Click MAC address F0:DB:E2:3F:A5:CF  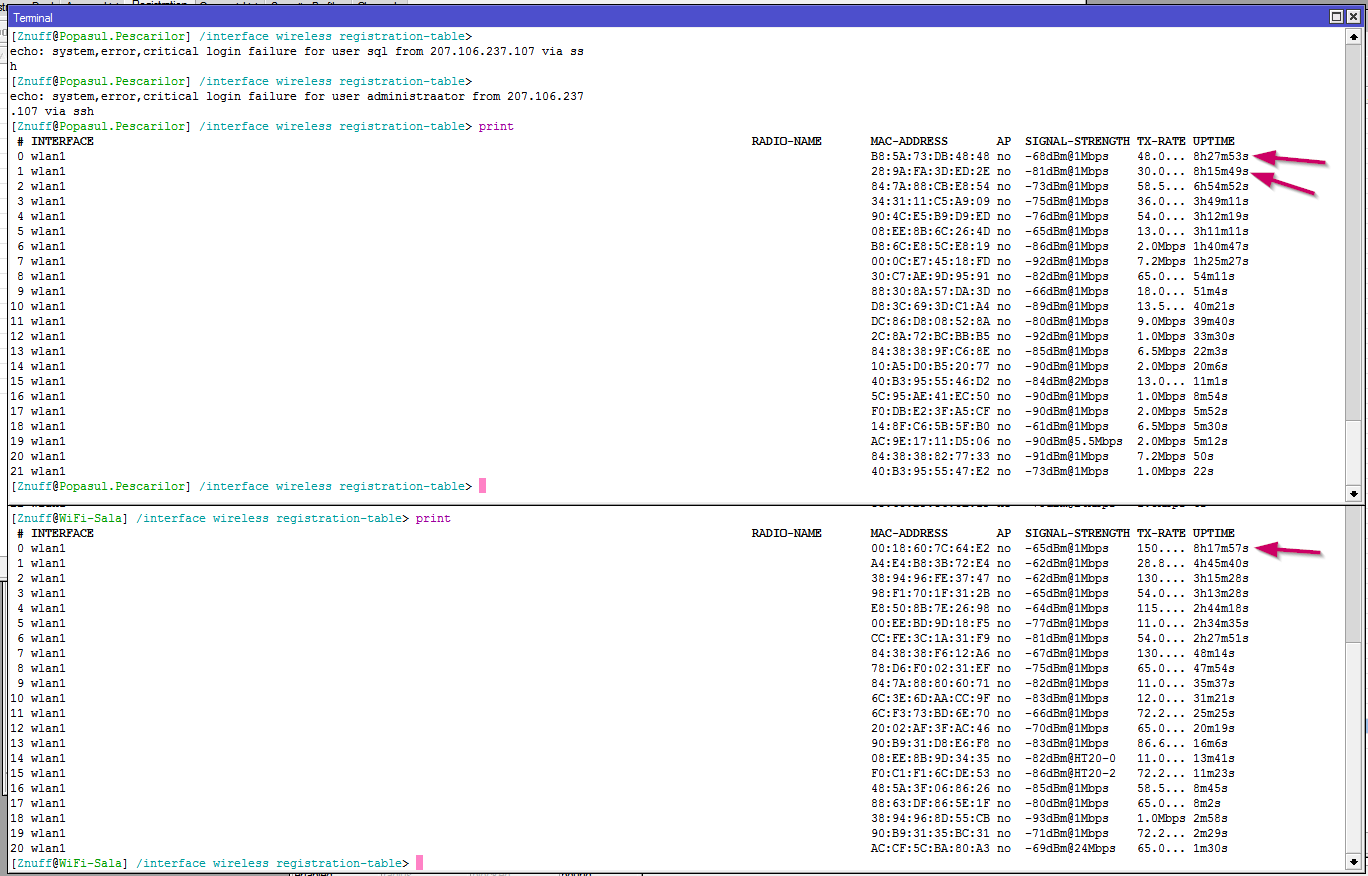tap(930, 411)
